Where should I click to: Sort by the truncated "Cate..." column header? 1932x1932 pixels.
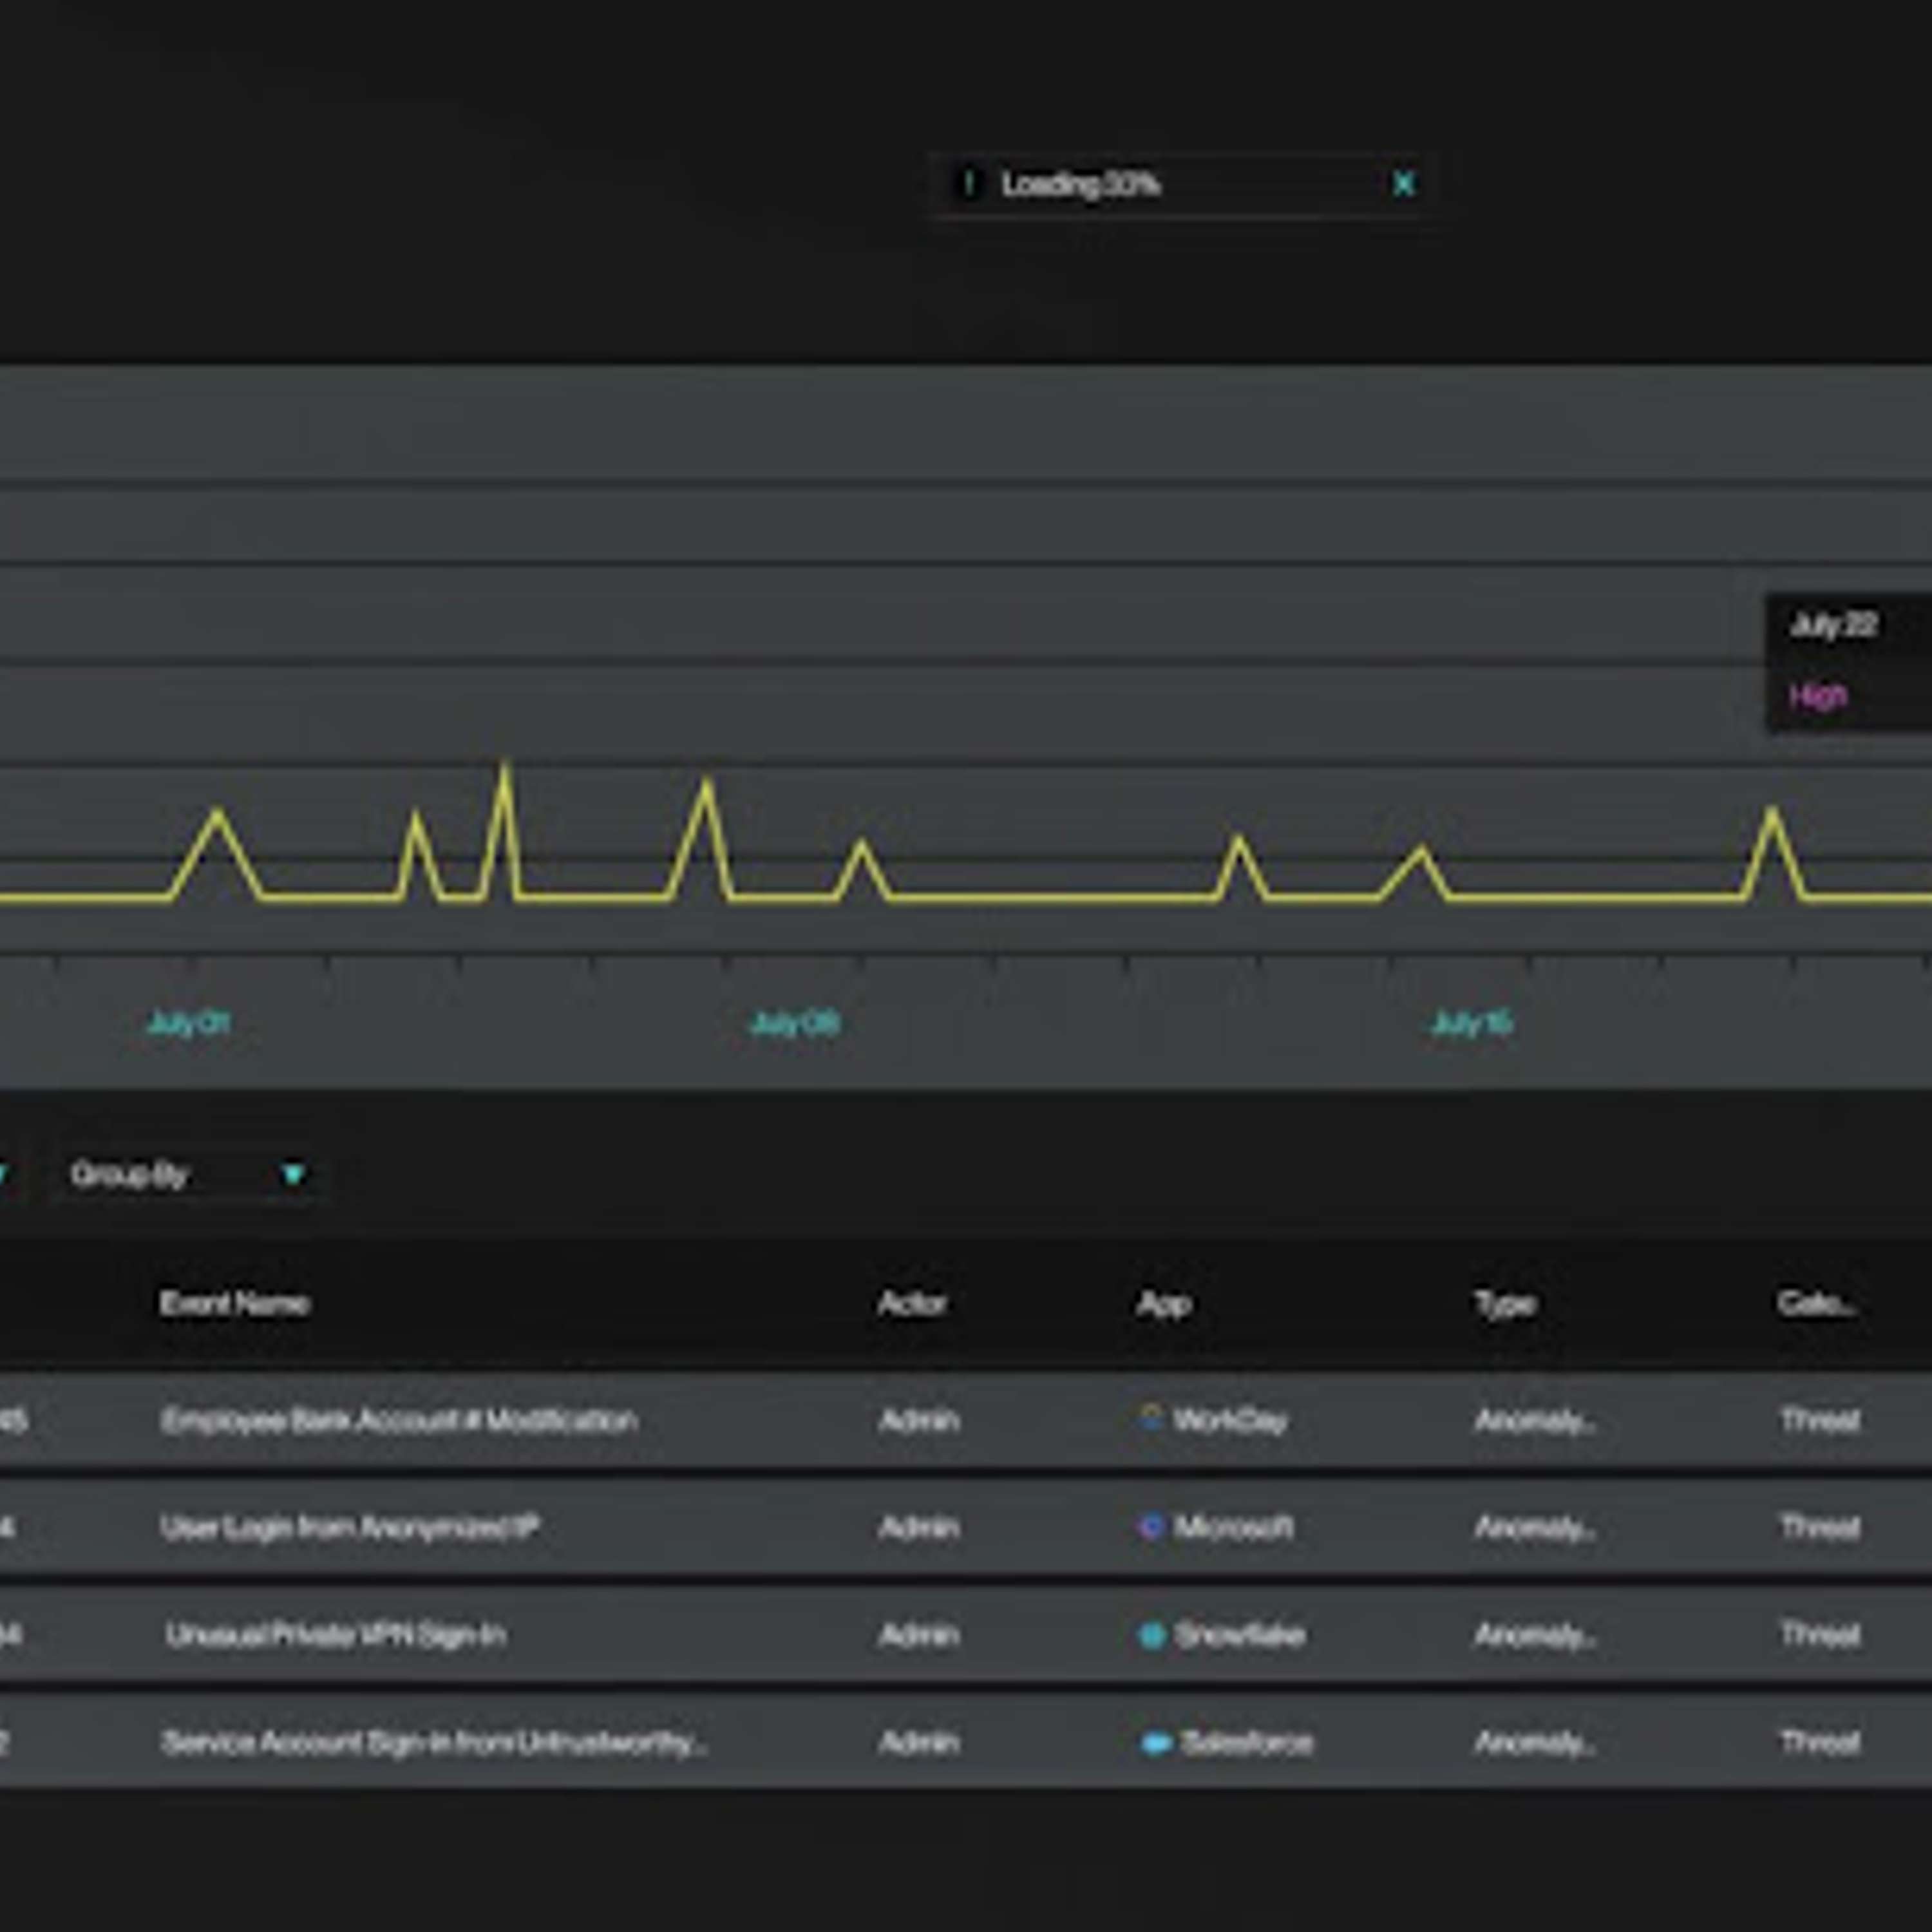click(1817, 1303)
